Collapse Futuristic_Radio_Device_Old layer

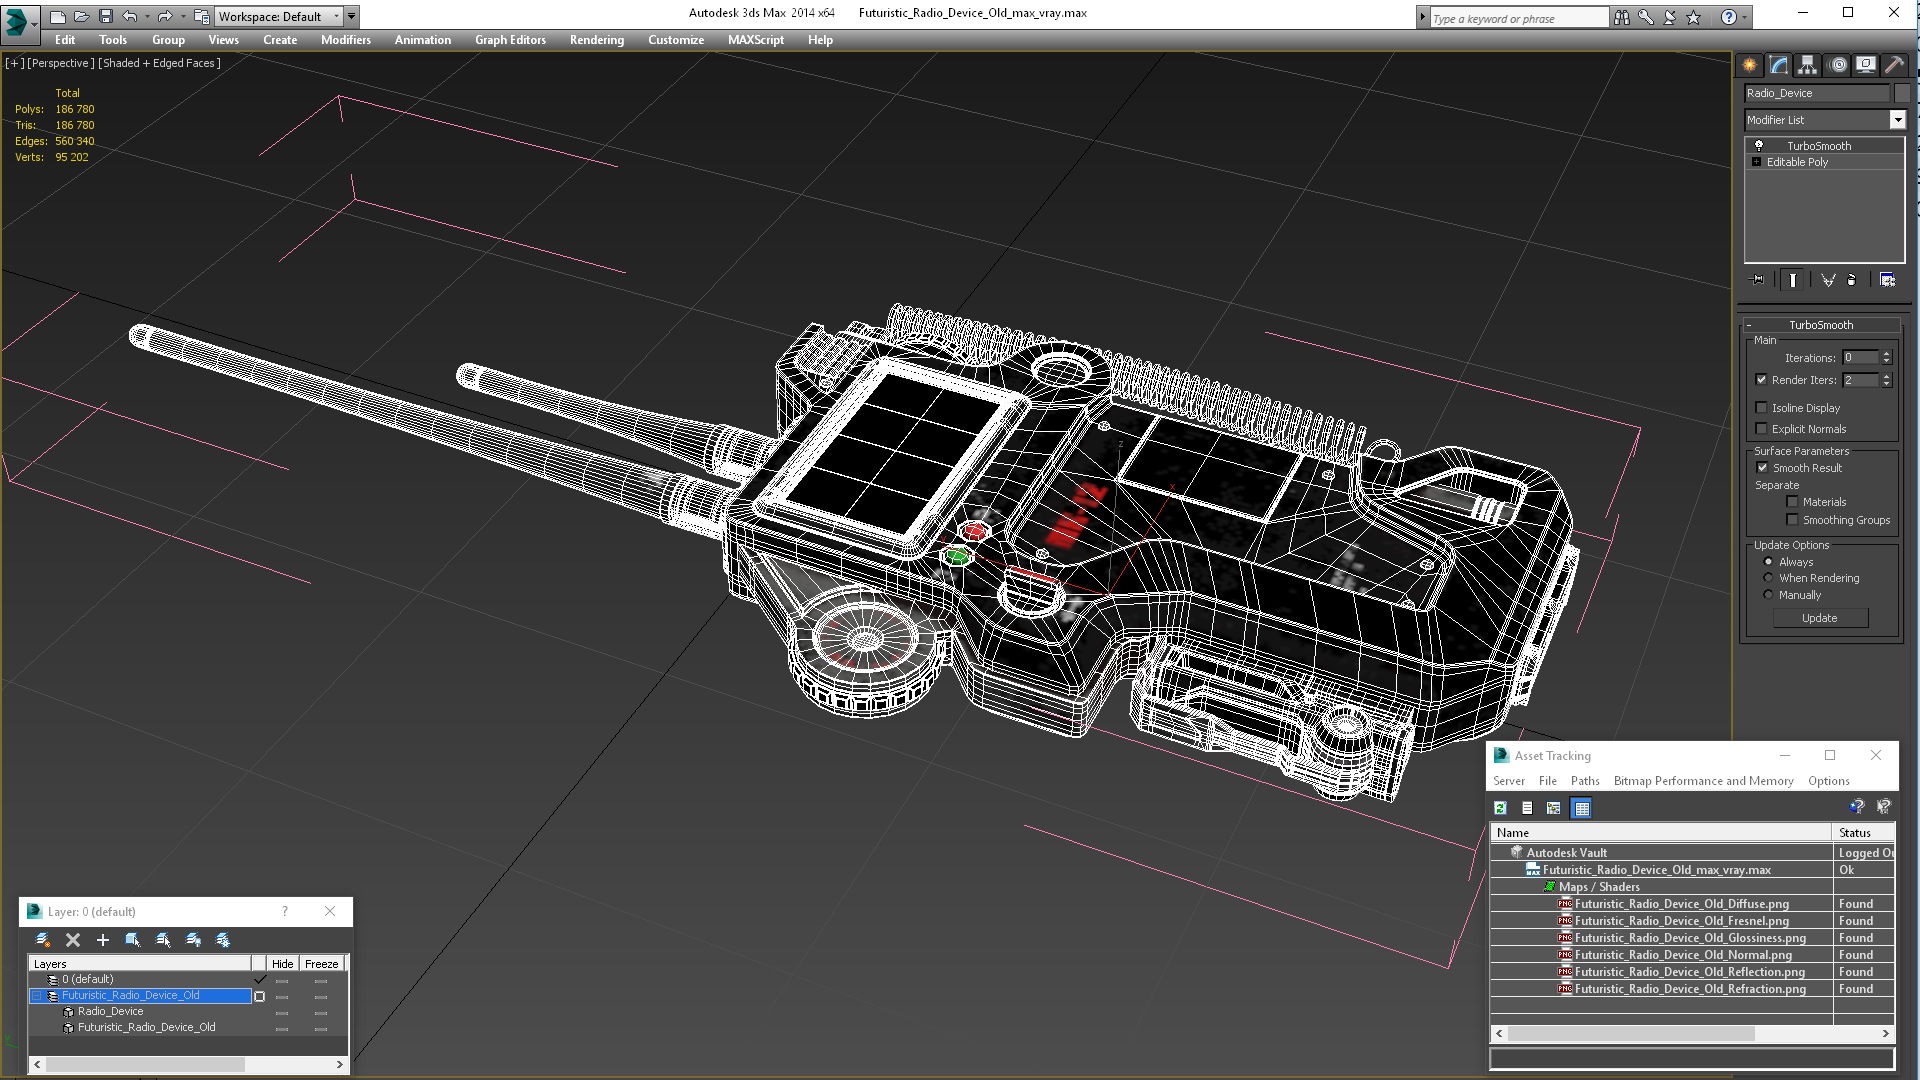[x=37, y=996]
